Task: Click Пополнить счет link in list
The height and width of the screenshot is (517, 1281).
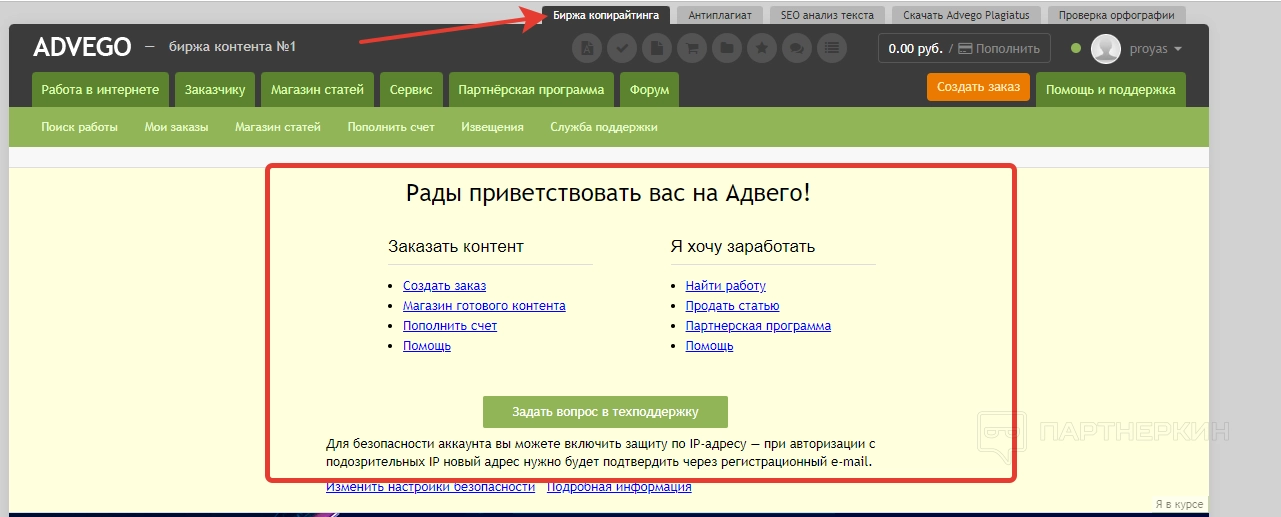Action: (450, 326)
